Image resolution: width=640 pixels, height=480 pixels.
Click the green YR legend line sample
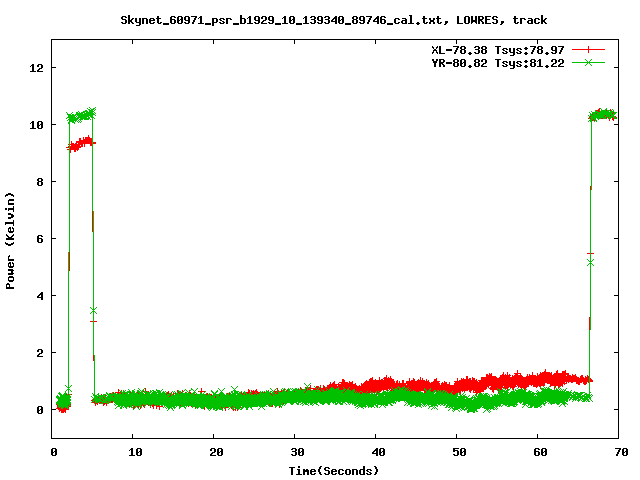589,62
